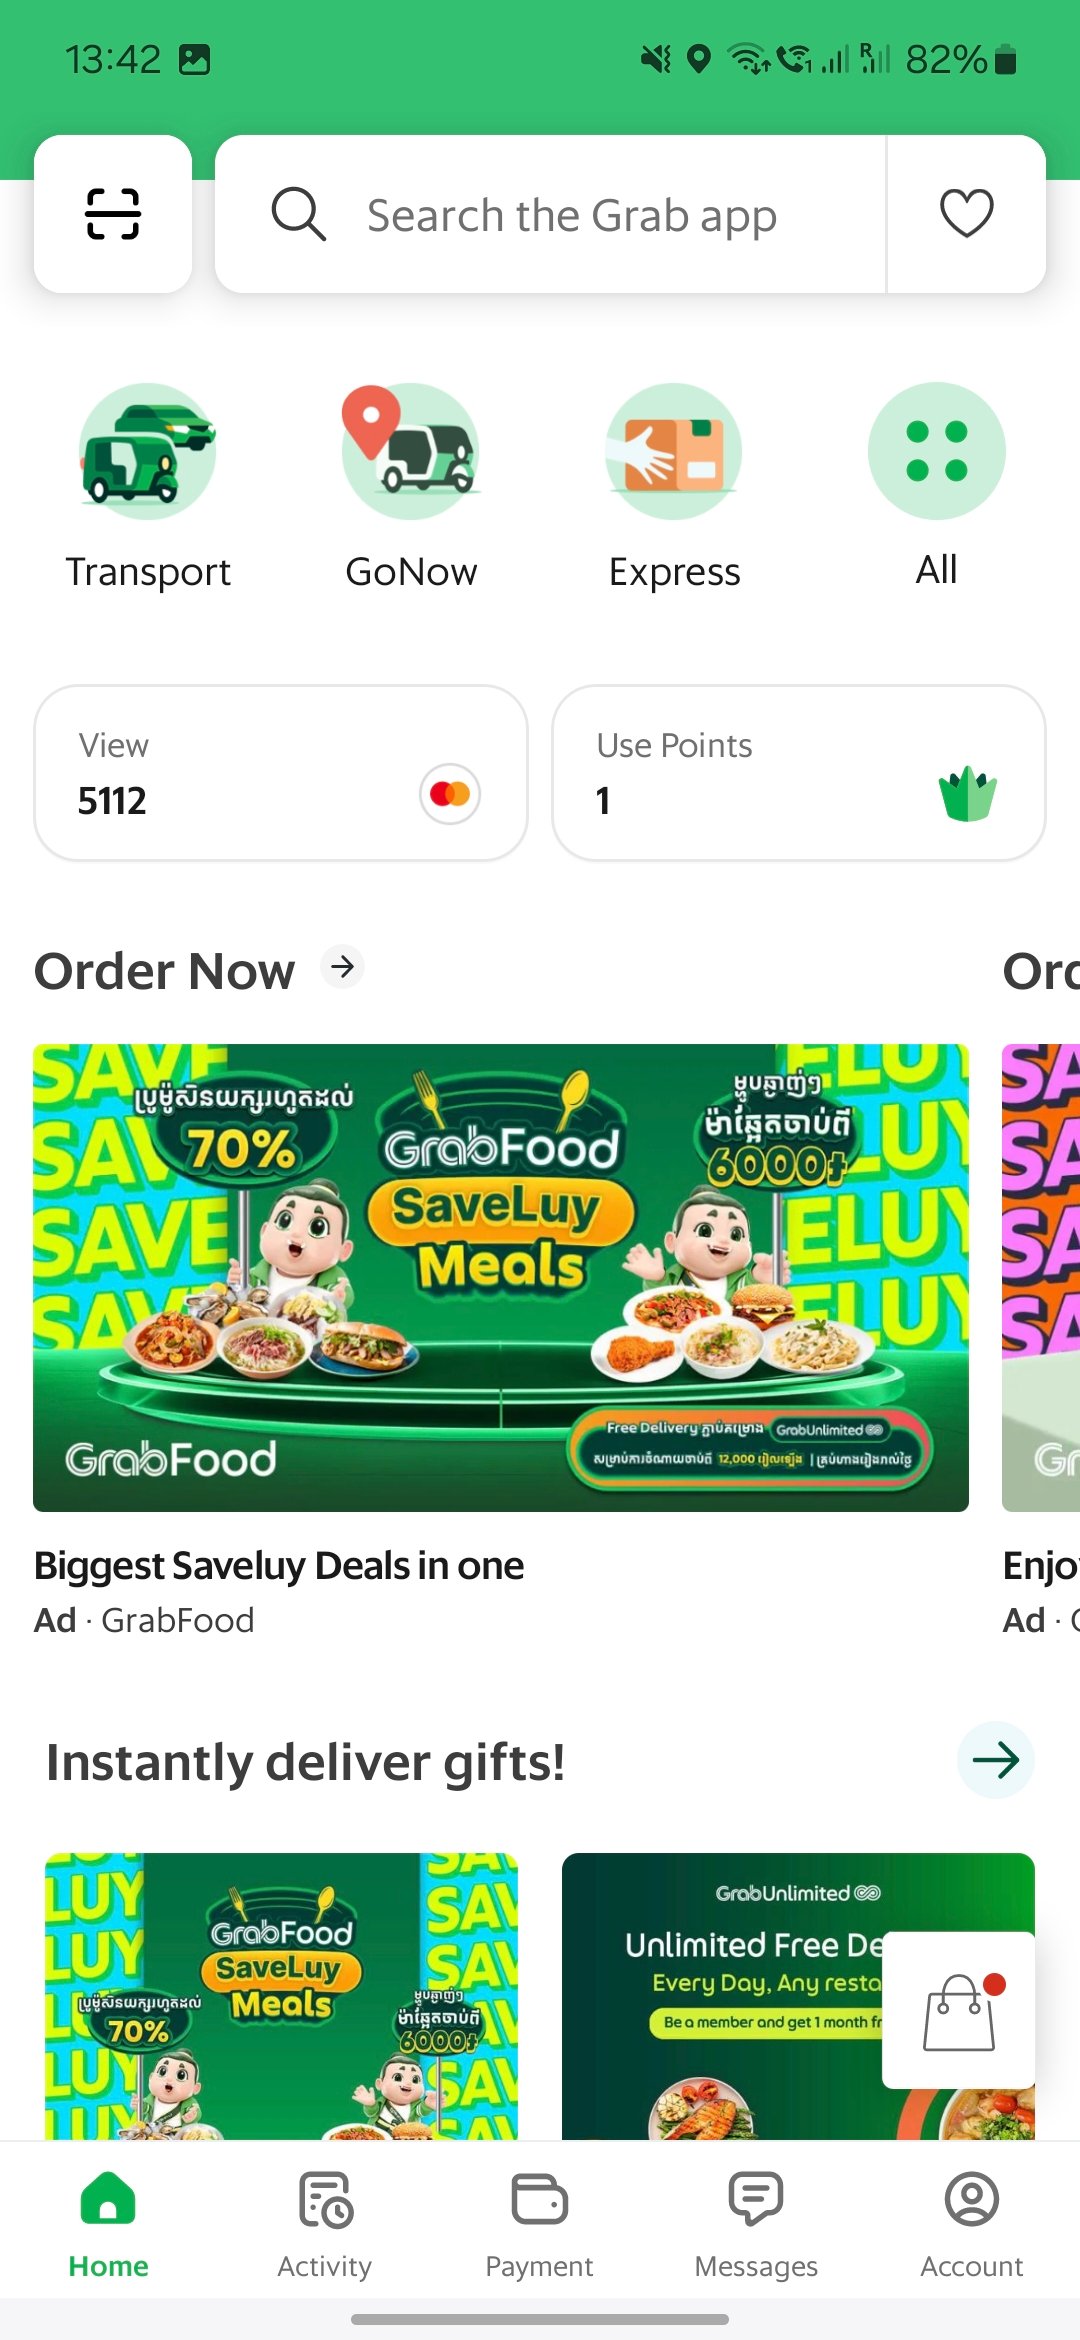Show All services grid
Viewport: 1080px width, 2340px height.
click(x=936, y=452)
